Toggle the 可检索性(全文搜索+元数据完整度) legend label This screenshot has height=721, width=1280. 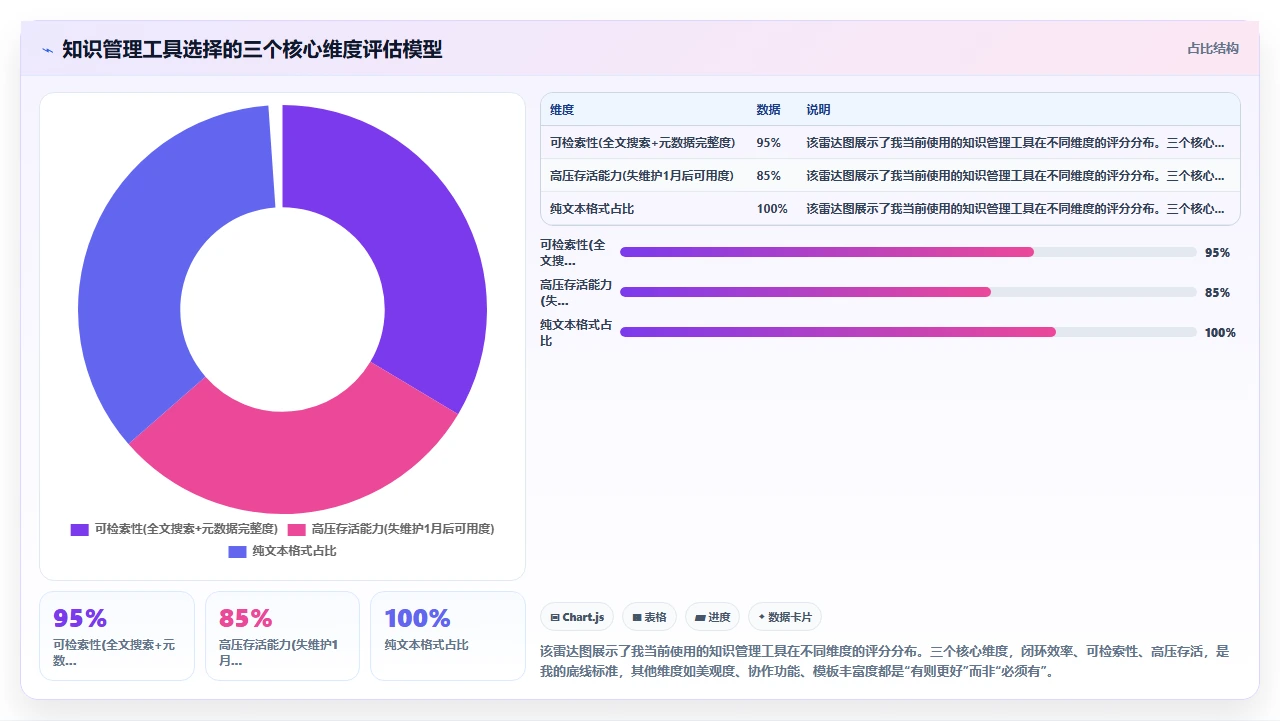[185, 529]
